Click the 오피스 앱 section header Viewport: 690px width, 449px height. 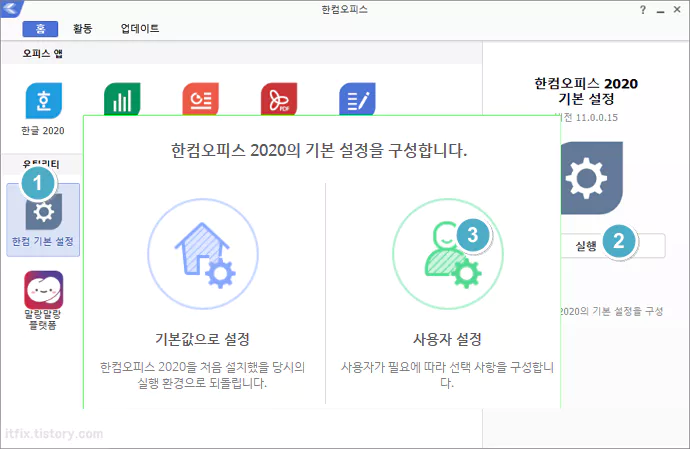point(43,54)
